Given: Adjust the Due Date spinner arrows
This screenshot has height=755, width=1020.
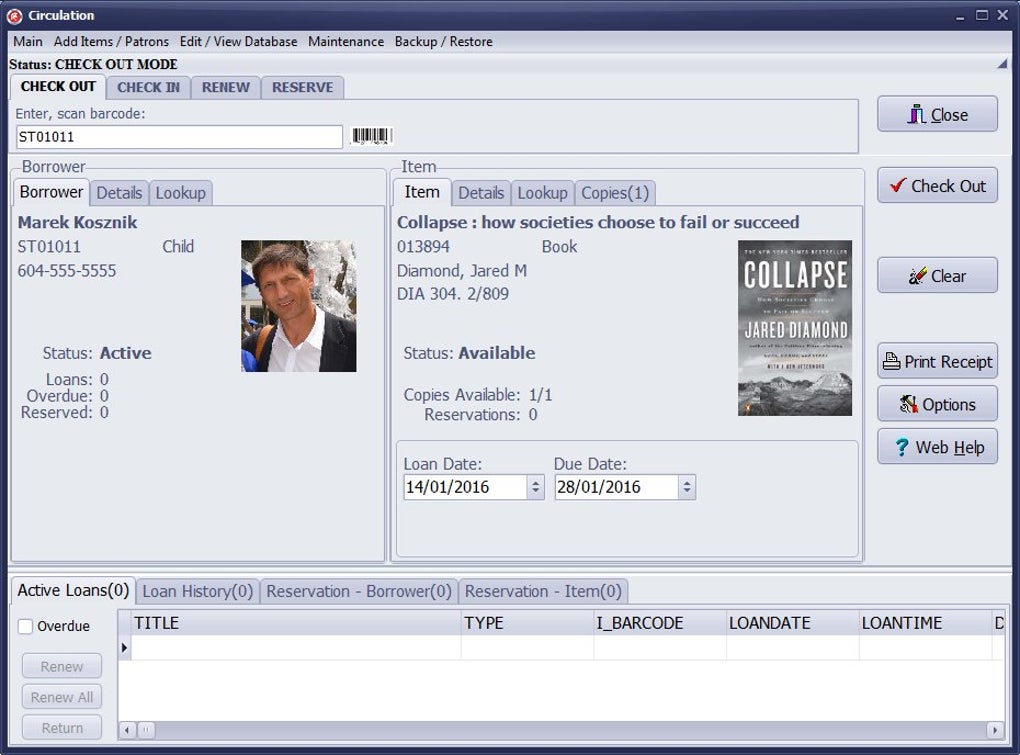Looking at the screenshot, I should [x=687, y=487].
